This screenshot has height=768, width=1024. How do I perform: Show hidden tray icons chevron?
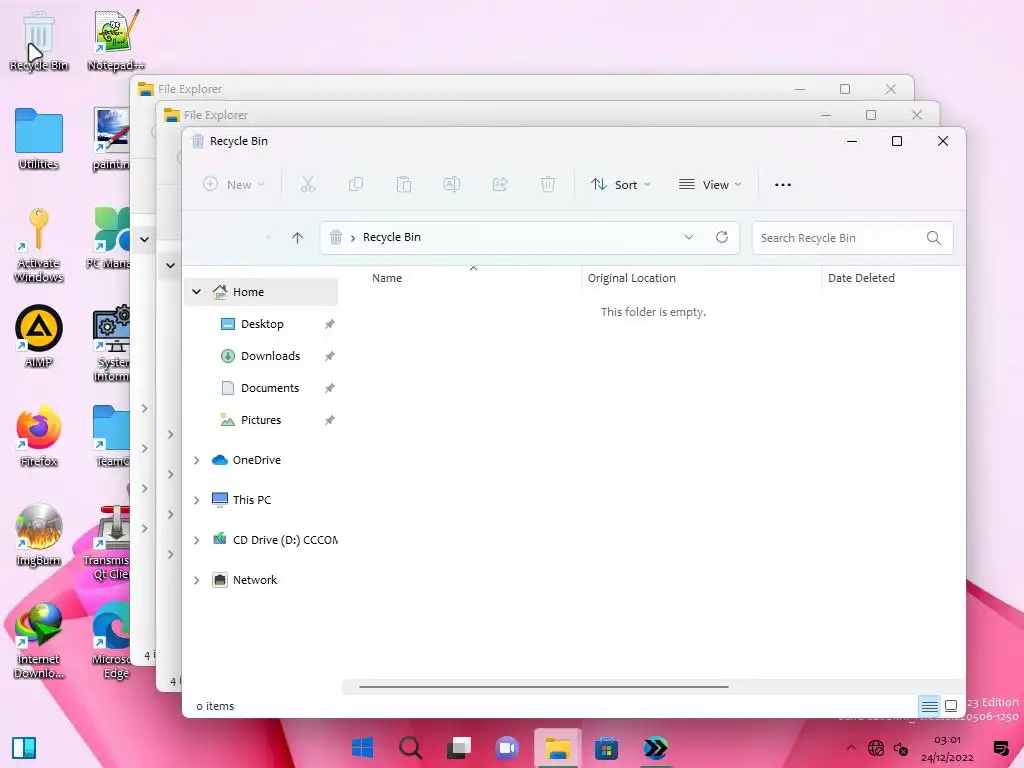(850, 748)
